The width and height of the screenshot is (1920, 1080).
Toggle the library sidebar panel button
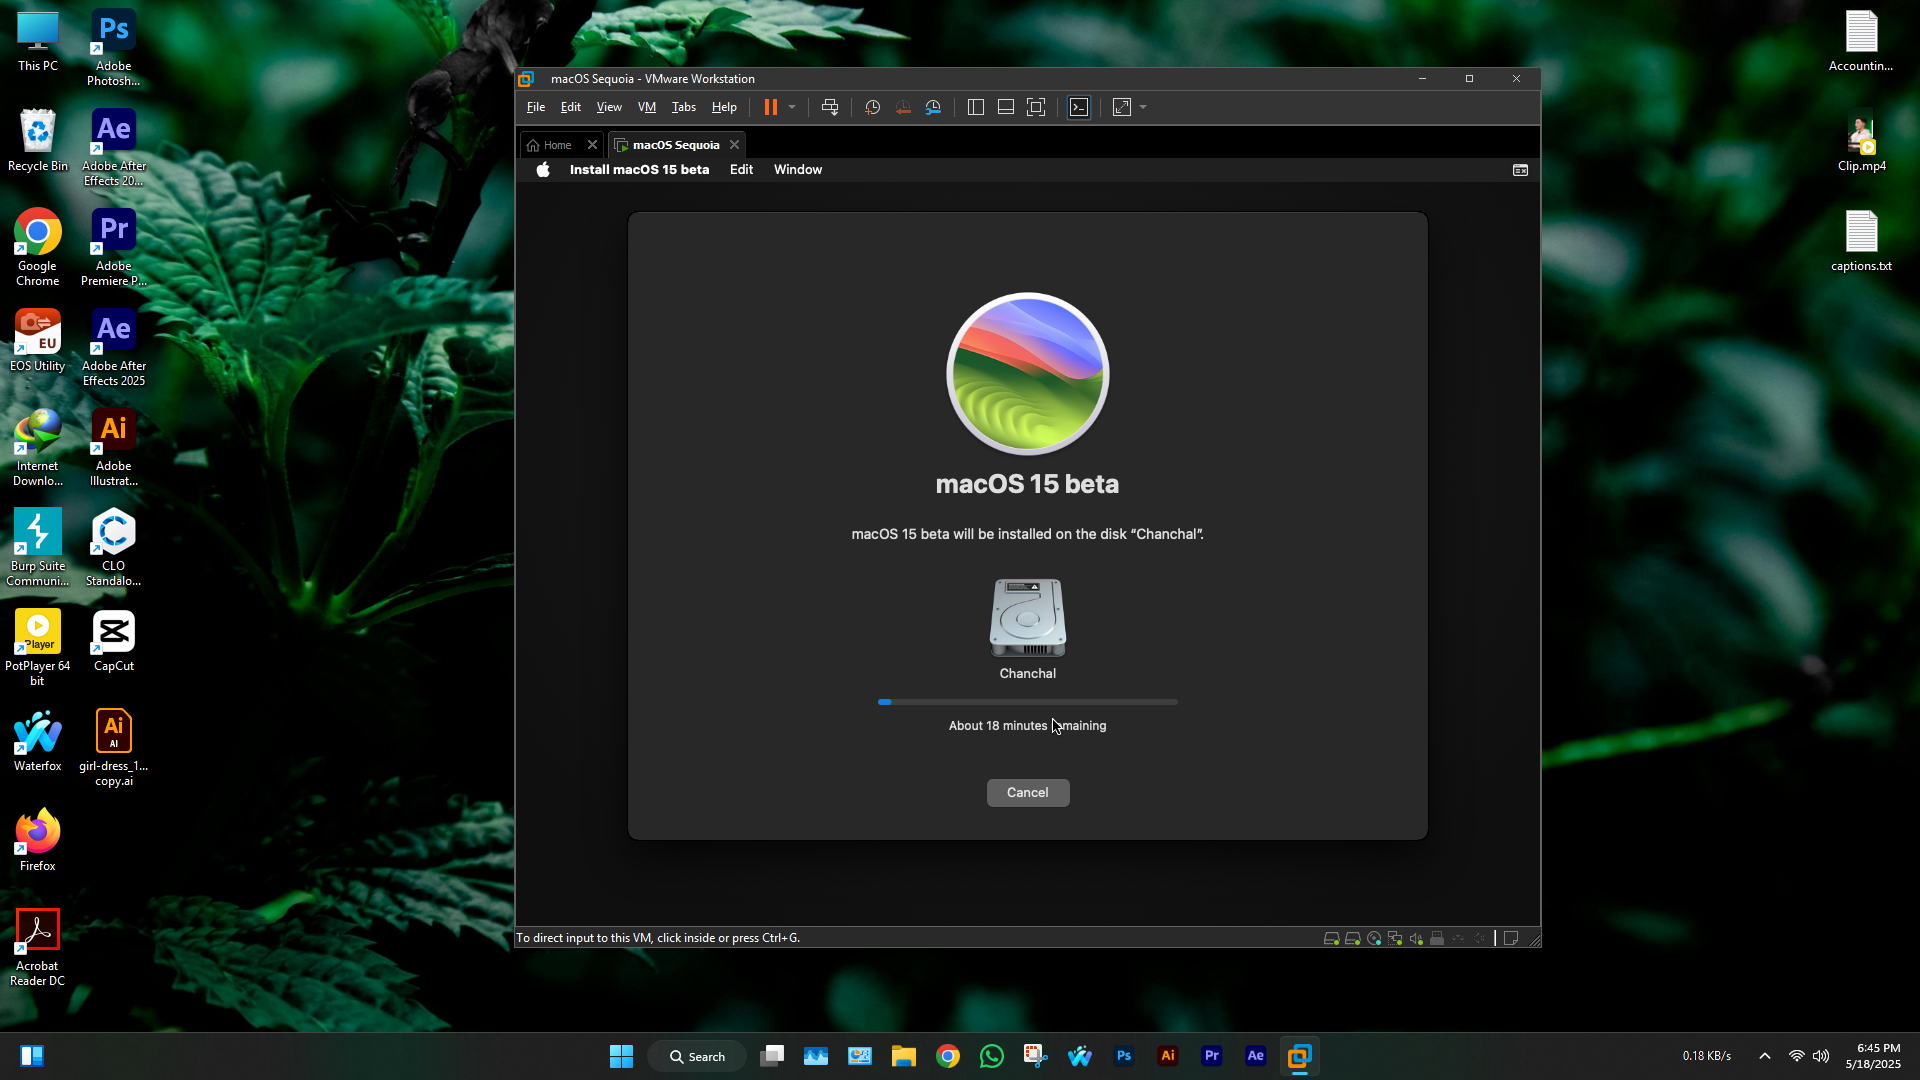point(976,107)
